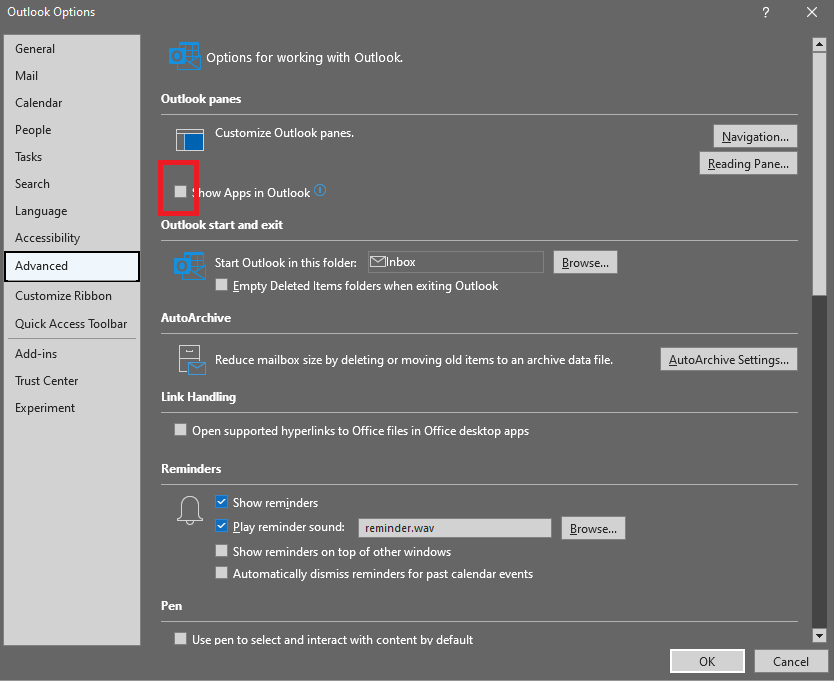Select the Advanced category
834x681 pixels.
(x=72, y=266)
